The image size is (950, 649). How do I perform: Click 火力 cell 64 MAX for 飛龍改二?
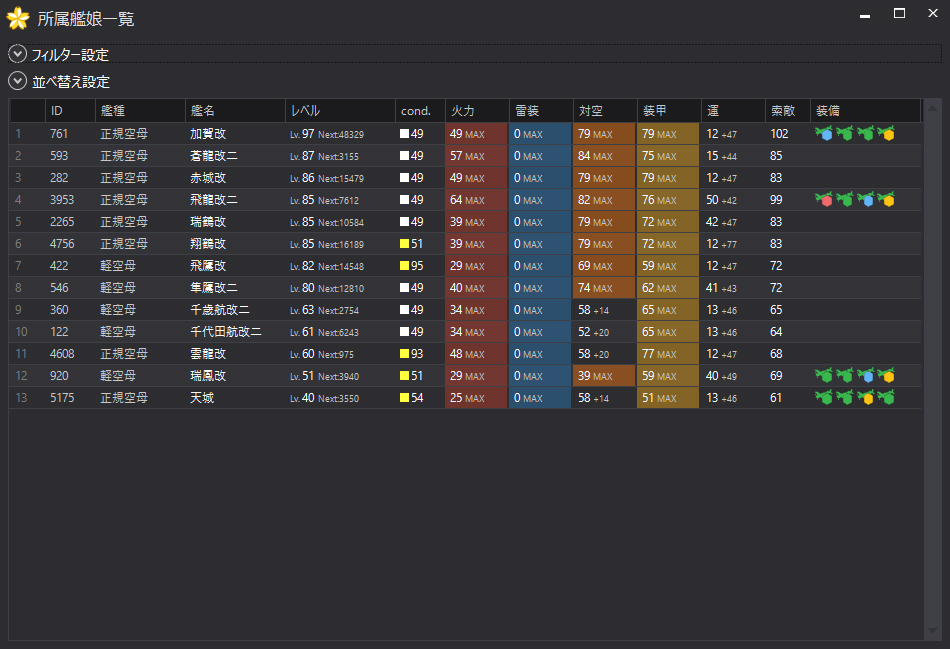click(476, 199)
